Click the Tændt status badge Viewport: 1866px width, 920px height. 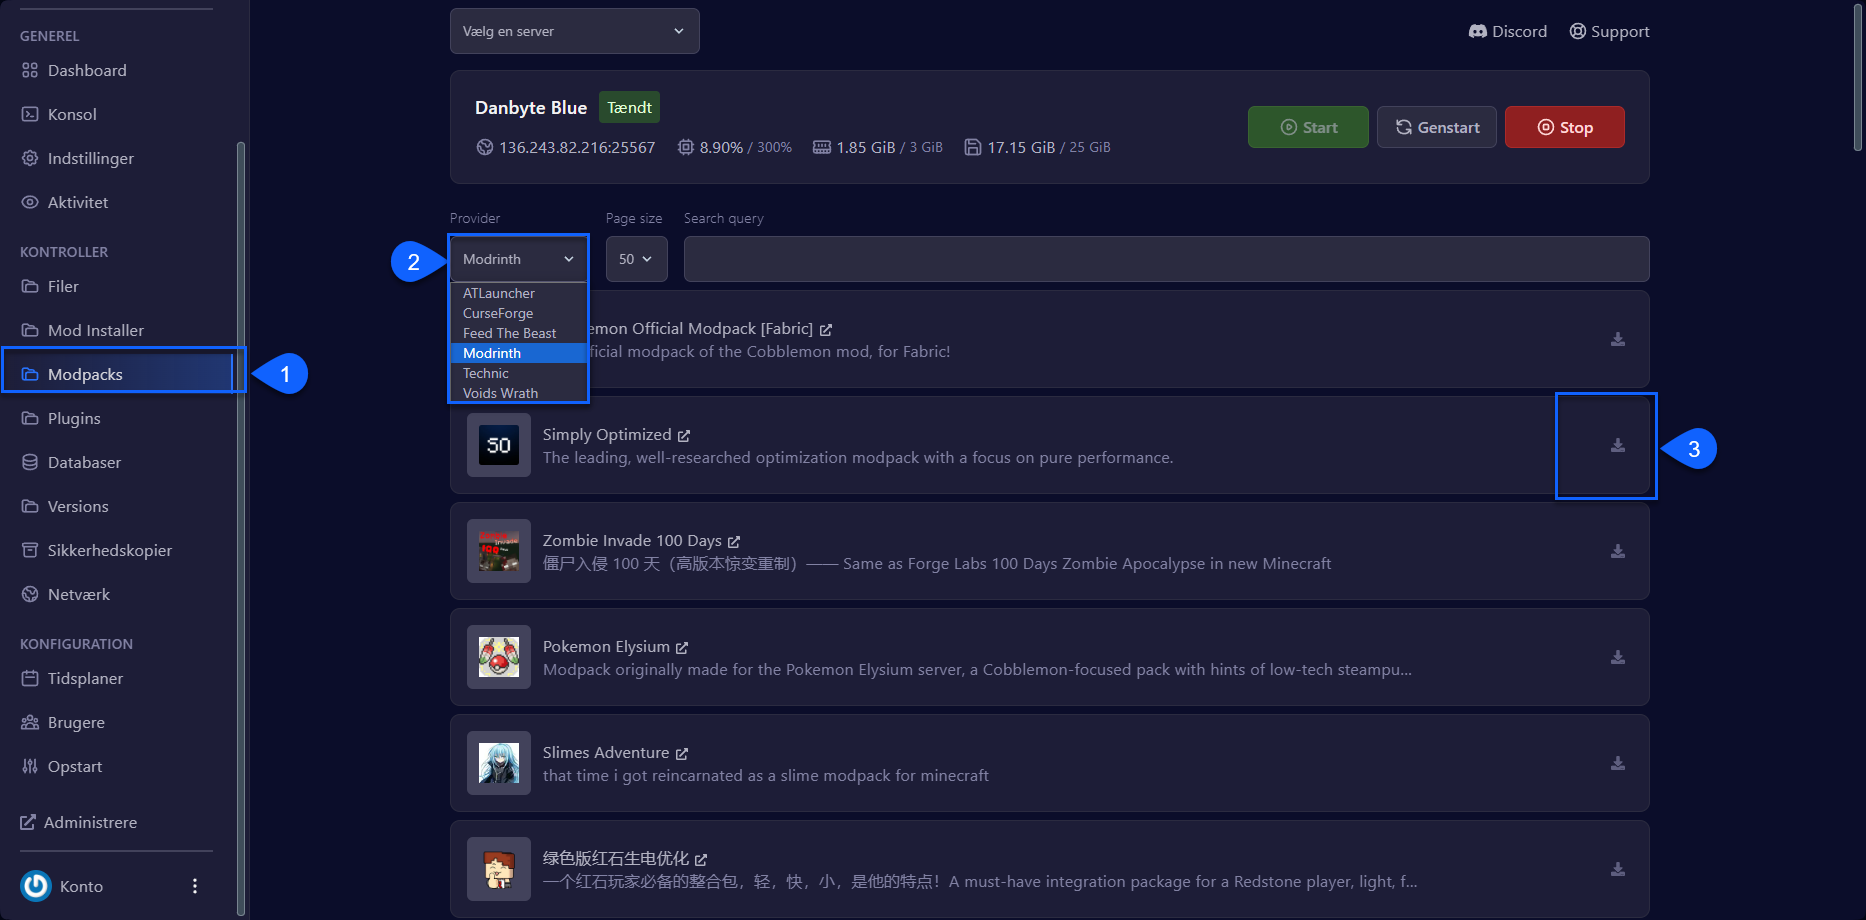629,107
